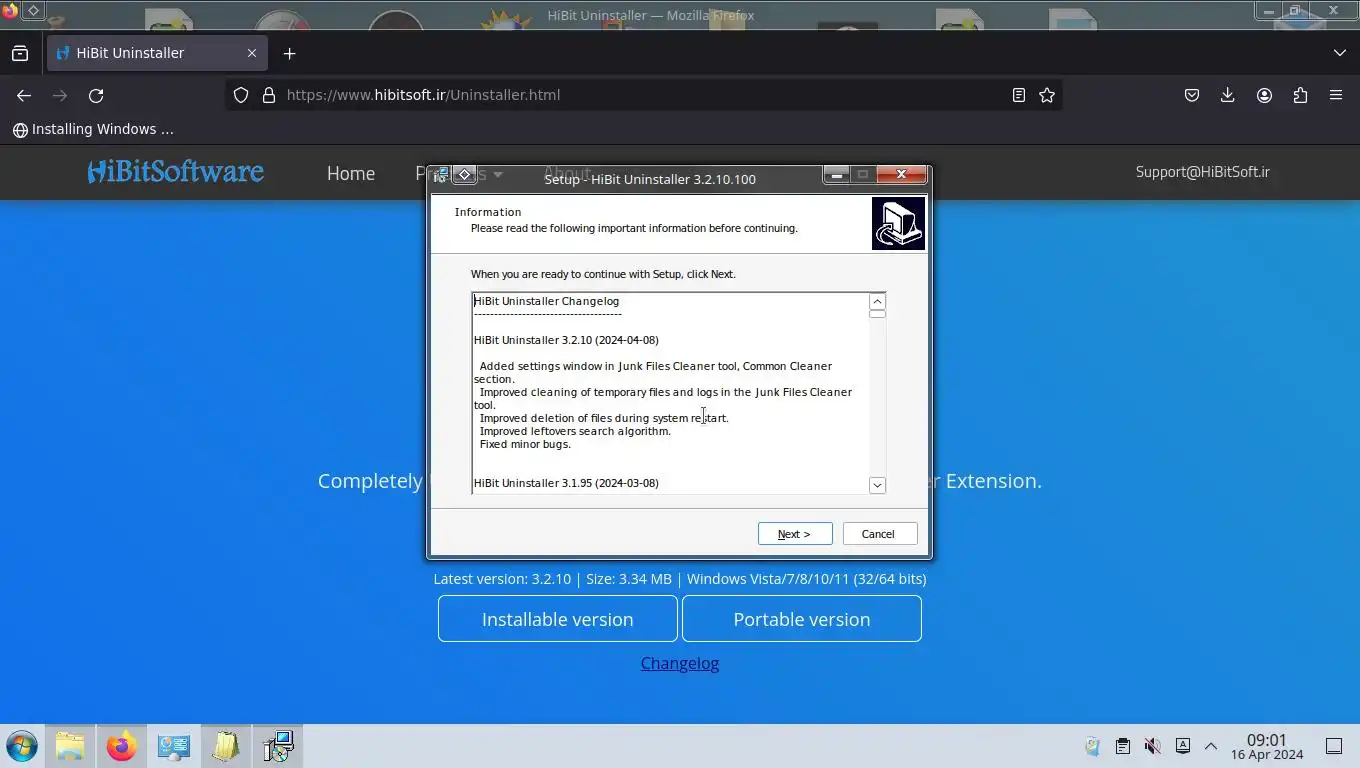
Task: Open the Firefox View button
Action: 20,53
